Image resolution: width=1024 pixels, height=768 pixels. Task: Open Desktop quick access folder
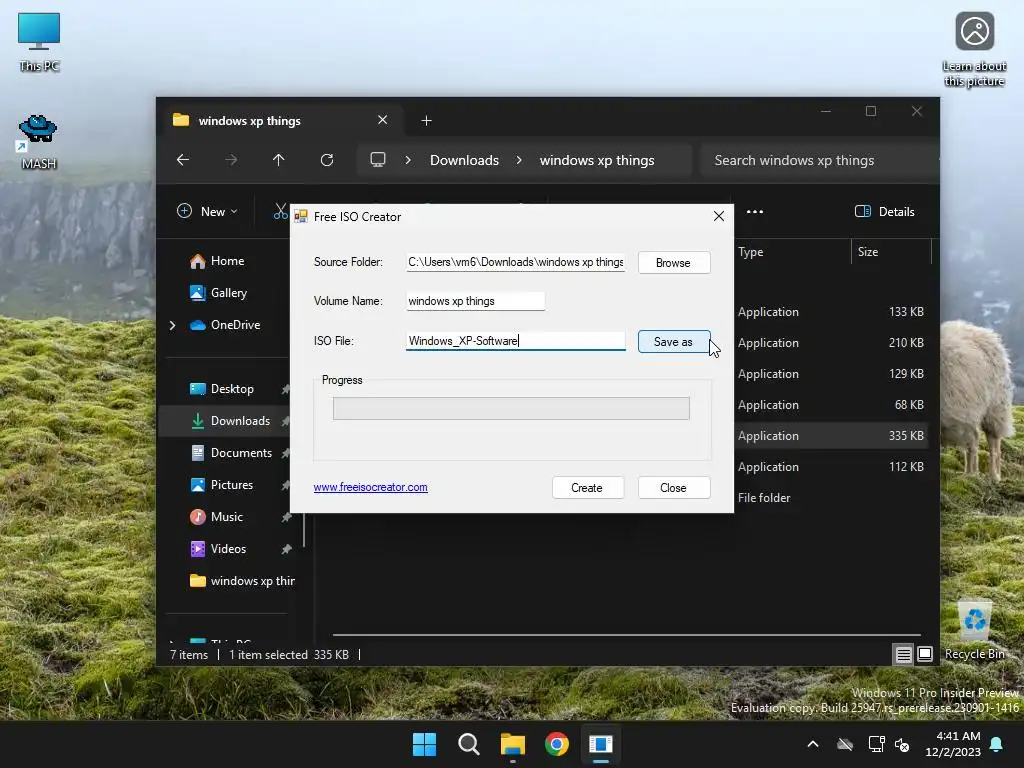click(x=221, y=389)
